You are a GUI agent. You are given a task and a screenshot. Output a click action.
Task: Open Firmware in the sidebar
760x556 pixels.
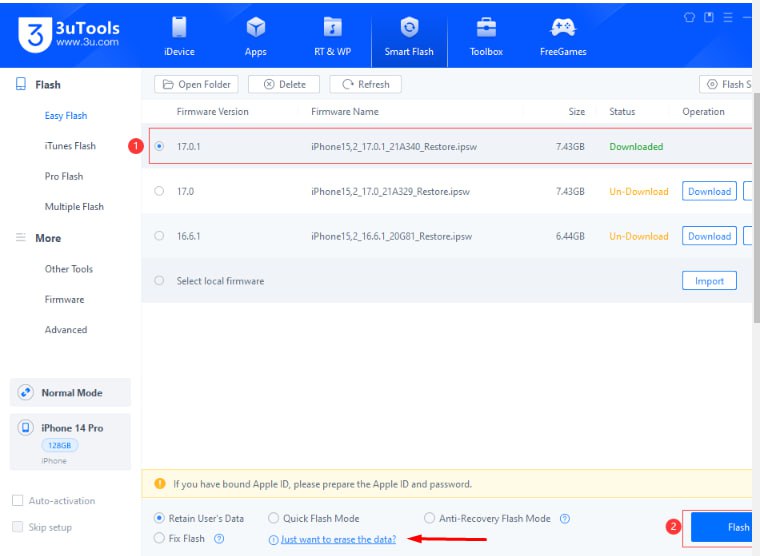64,300
